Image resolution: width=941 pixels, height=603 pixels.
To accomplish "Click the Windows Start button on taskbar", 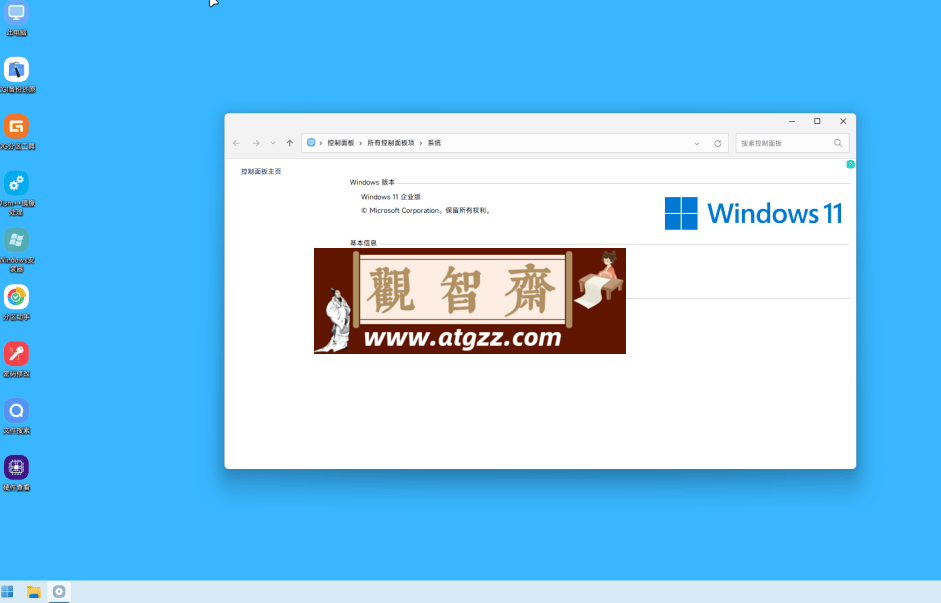I will click(7, 592).
